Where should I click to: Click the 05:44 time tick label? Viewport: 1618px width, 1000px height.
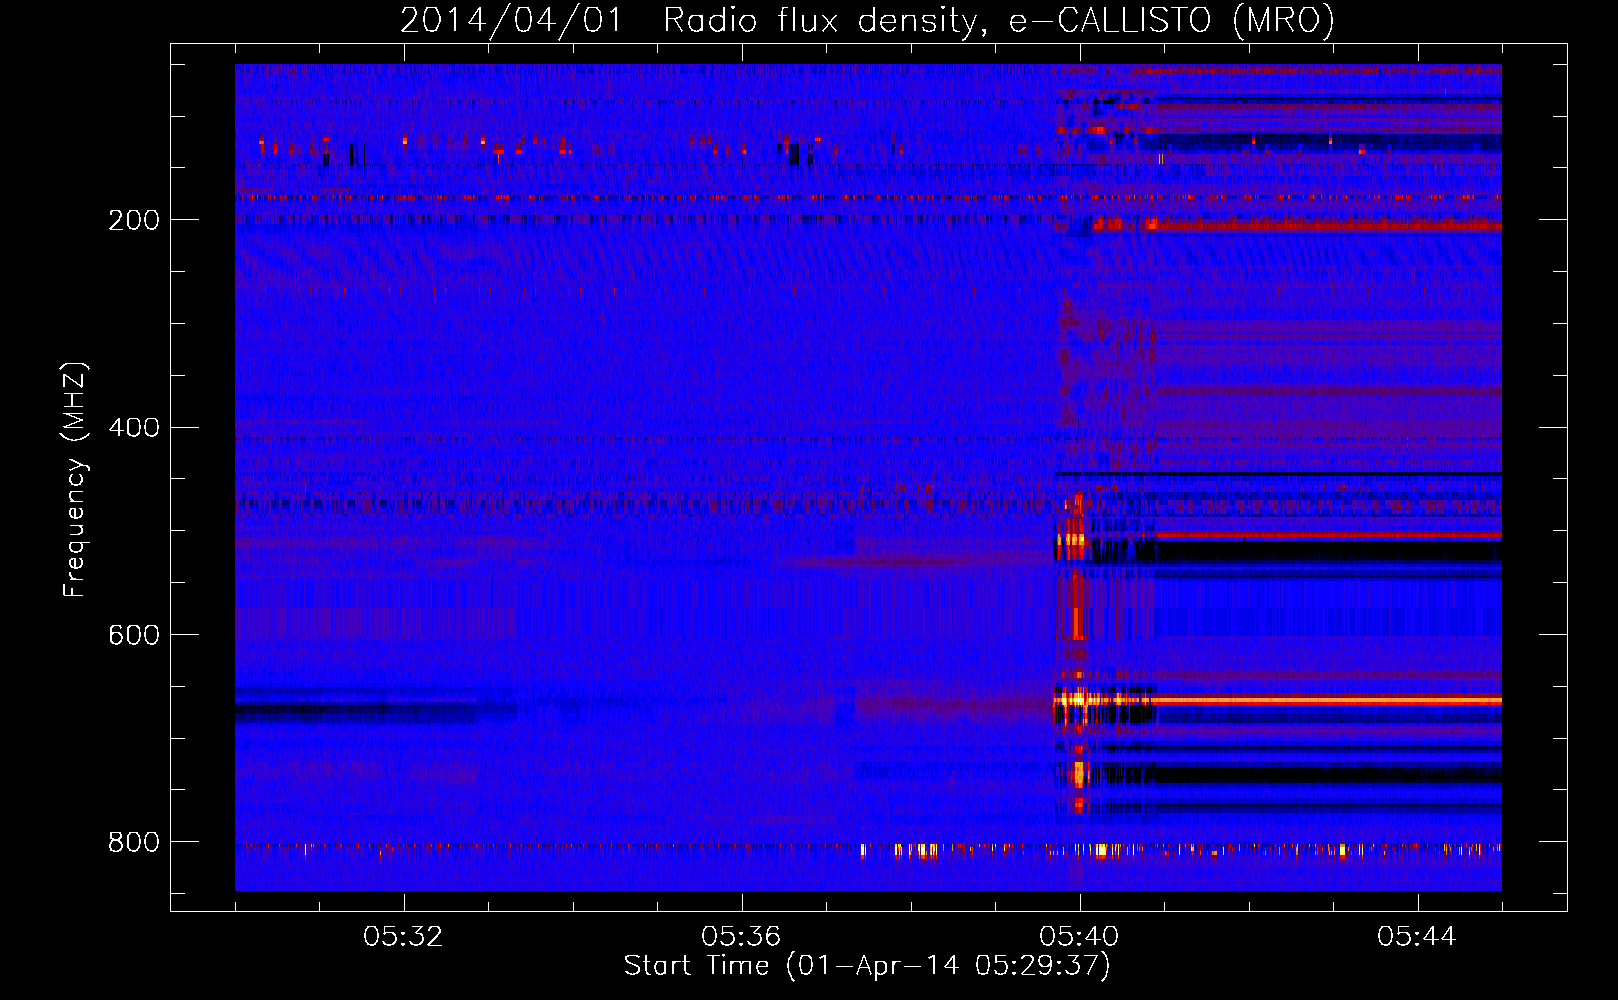[x=1417, y=937]
